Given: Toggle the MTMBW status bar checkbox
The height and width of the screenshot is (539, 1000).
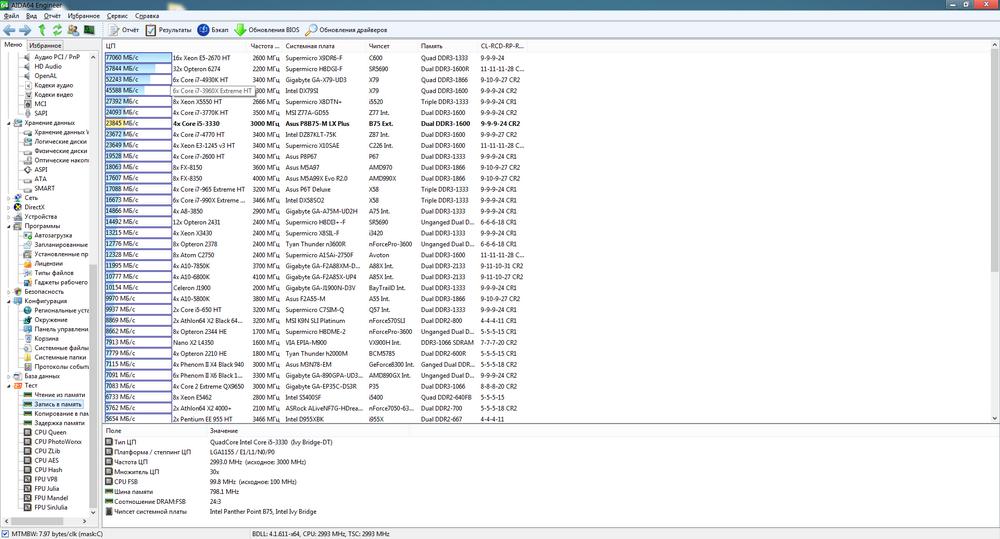Looking at the screenshot, I should click(x=5, y=534).
